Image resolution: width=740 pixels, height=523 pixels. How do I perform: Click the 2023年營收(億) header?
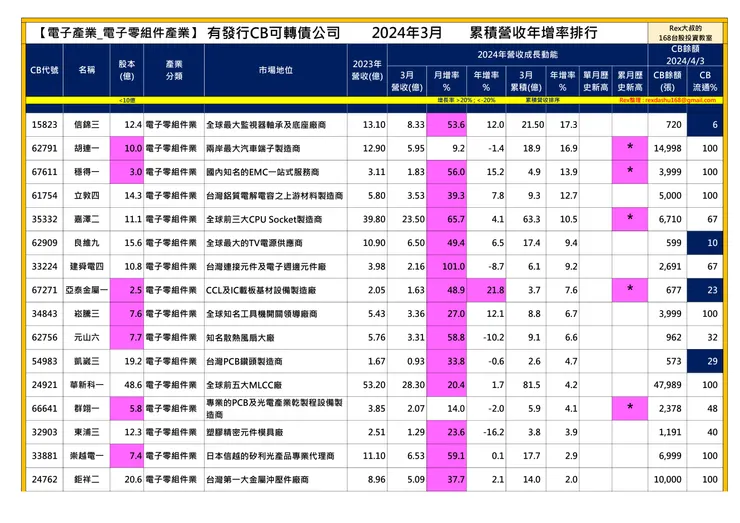367,70
